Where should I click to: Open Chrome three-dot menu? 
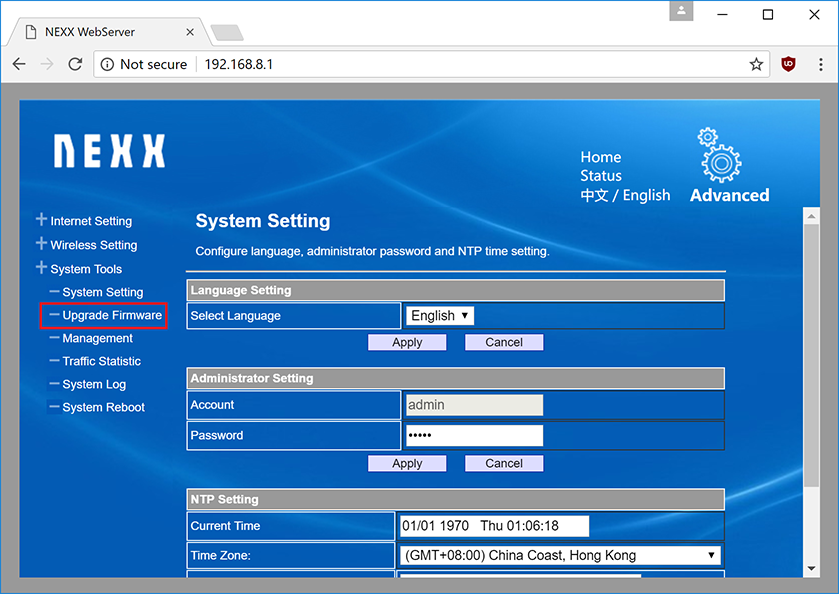tap(821, 65)
